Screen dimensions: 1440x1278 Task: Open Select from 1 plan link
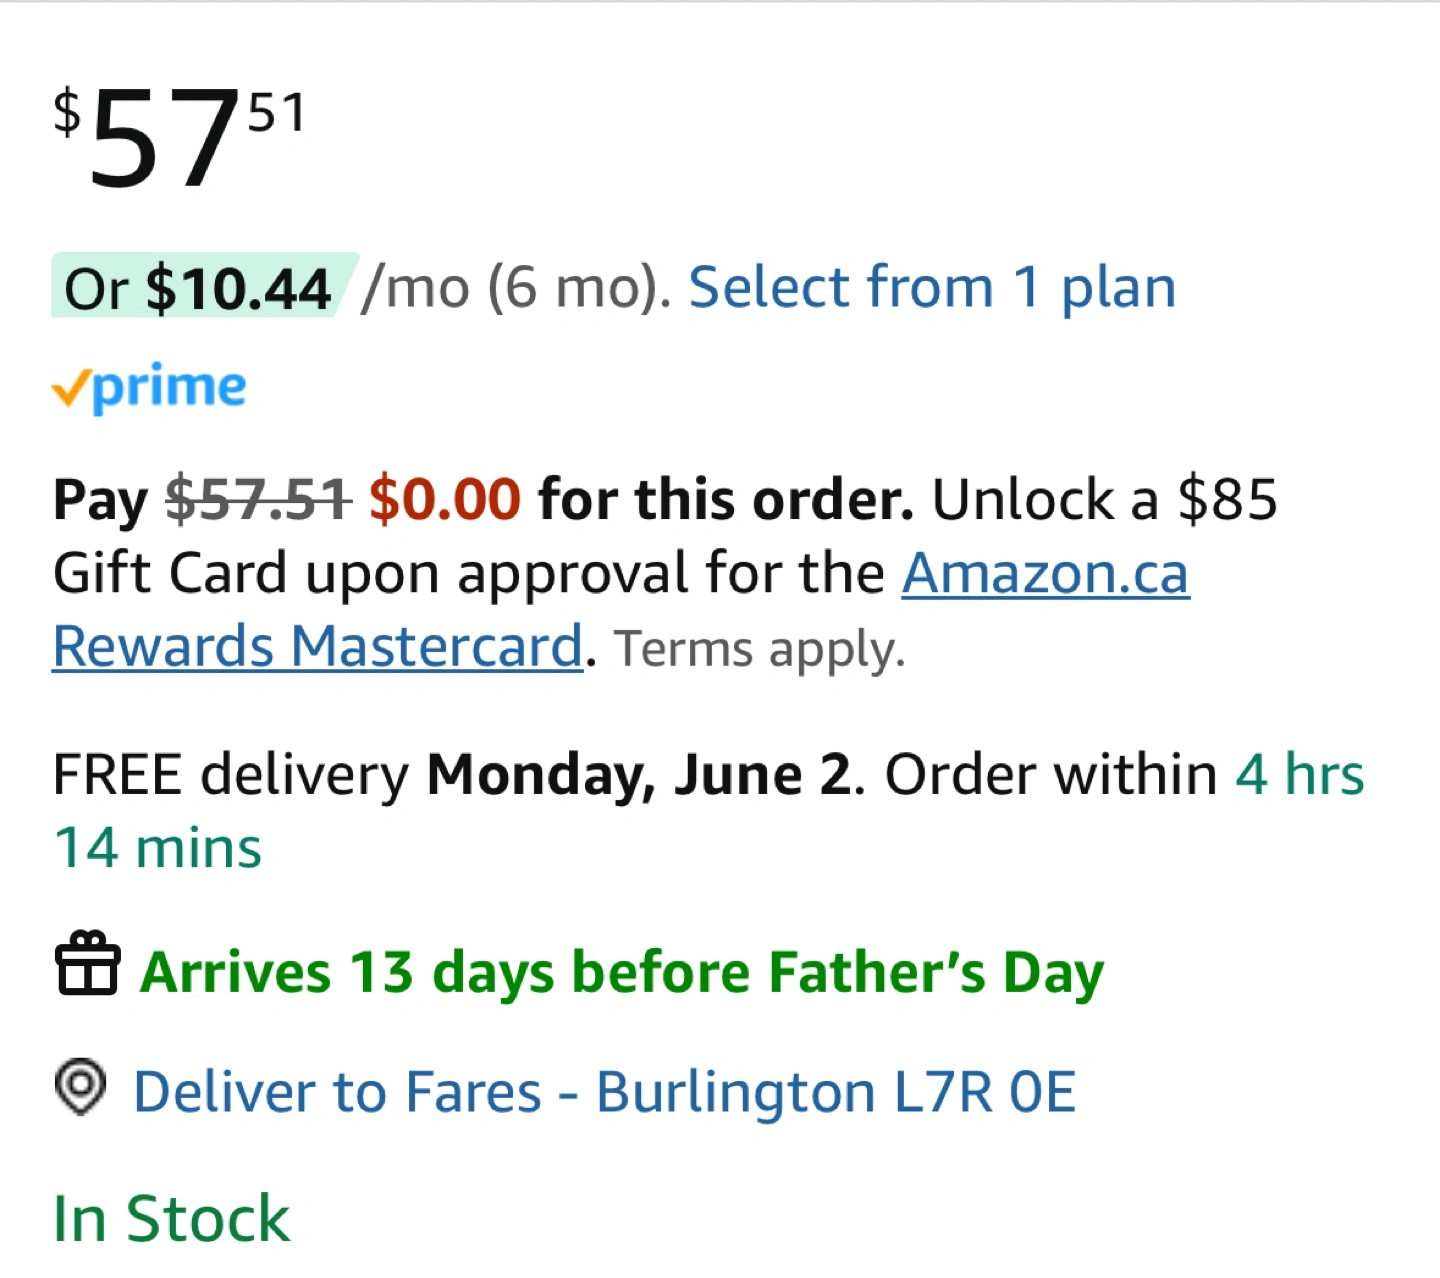tap(932, 288)
